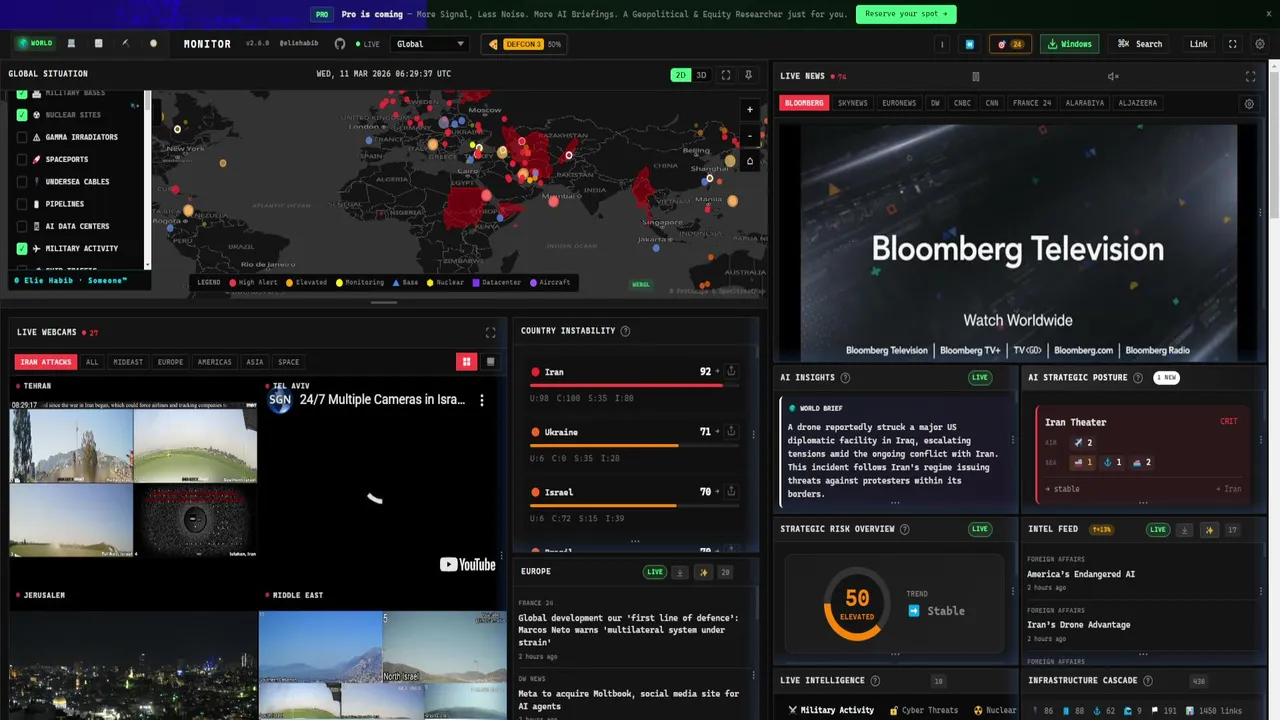The width and height of the screenshot is (1280, 720).
Task: Select the World variant tab
Action: [x=35, y=44]
